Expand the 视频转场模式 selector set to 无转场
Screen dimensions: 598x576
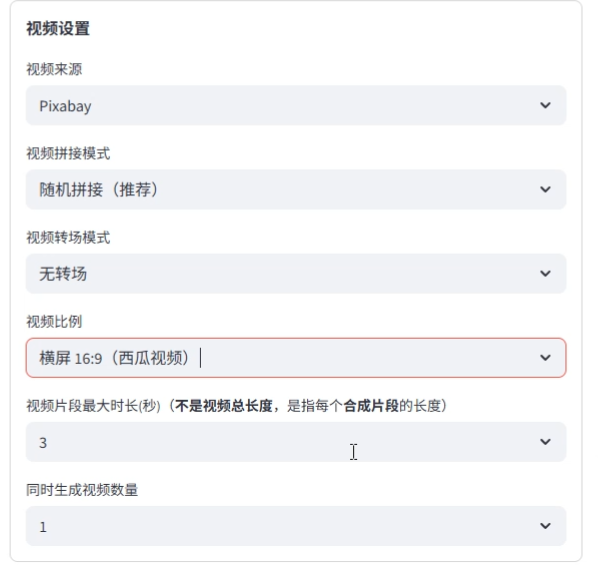[296, 274]
